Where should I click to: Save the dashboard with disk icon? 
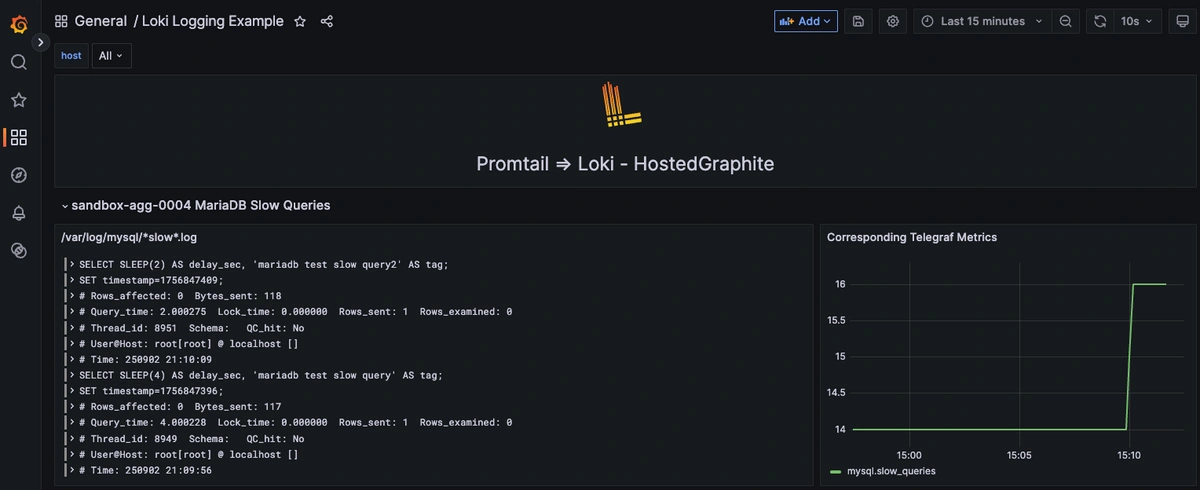tap(858, 21)
